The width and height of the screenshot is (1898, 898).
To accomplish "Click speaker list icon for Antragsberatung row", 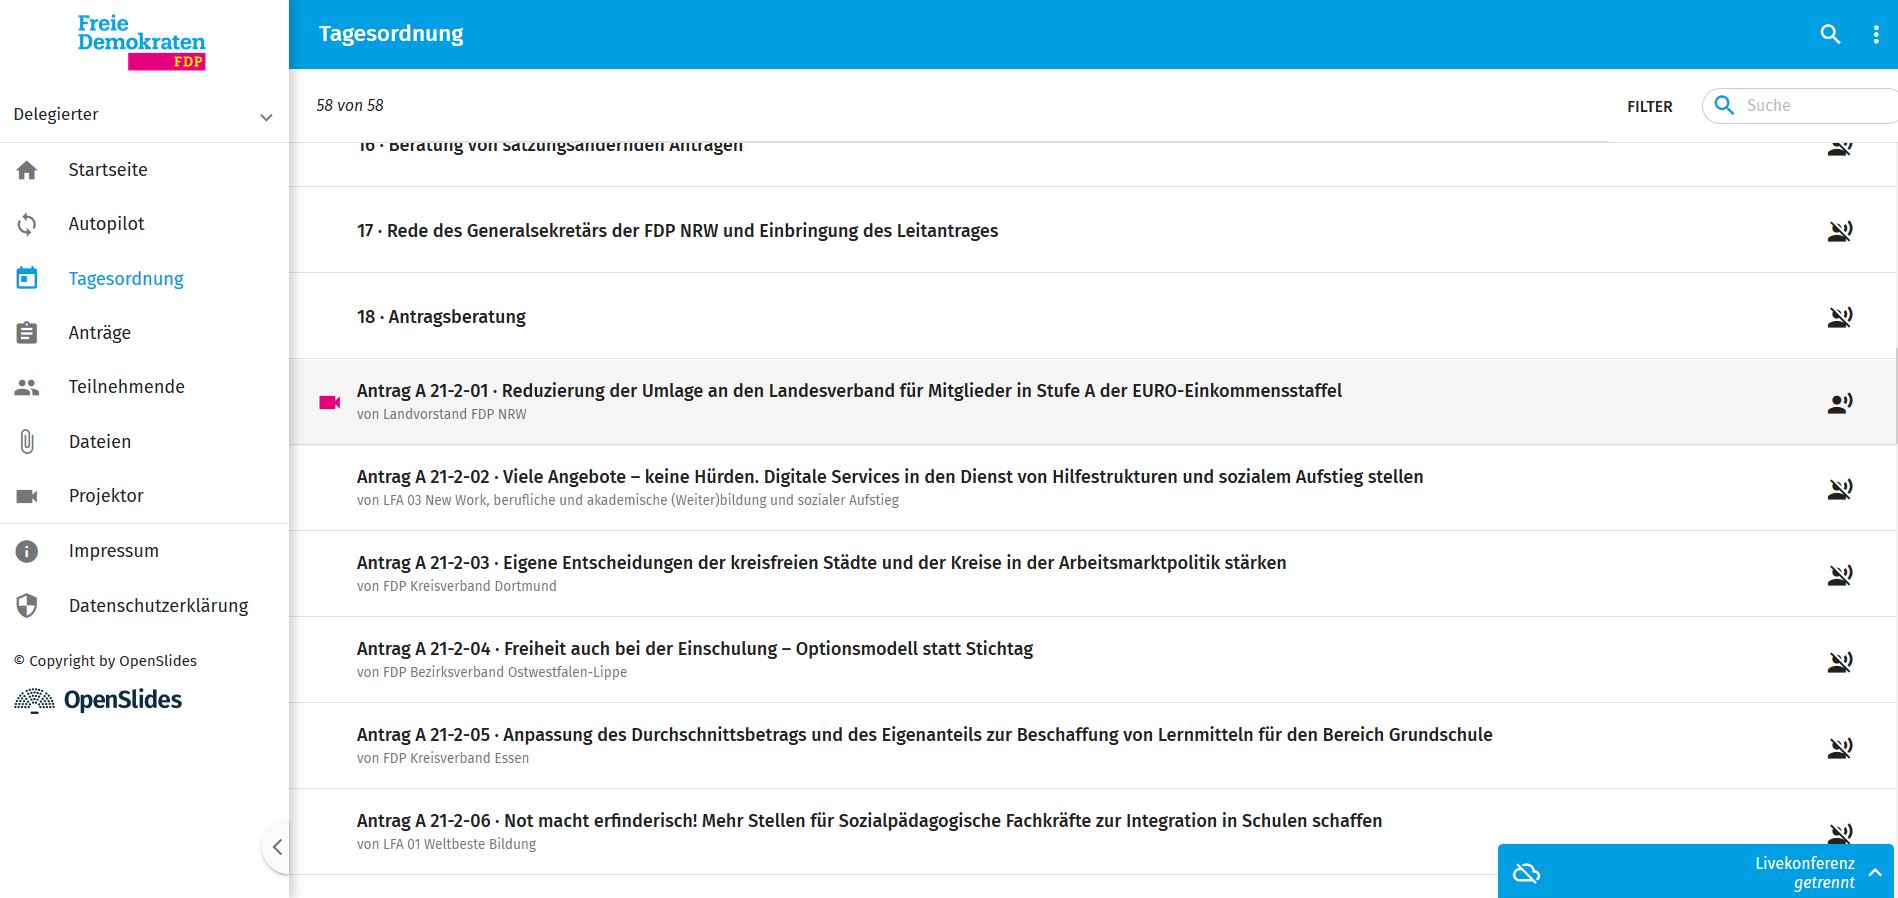I will [x=1839, y=317].
